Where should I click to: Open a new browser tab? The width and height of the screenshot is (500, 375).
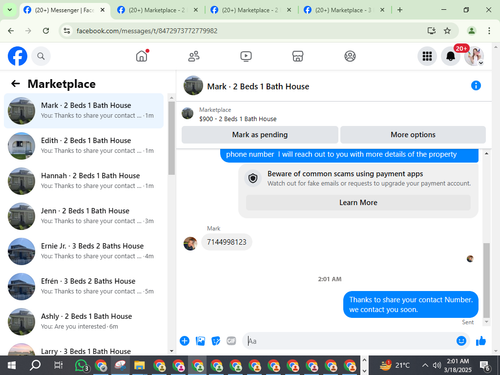coord(400,10)
